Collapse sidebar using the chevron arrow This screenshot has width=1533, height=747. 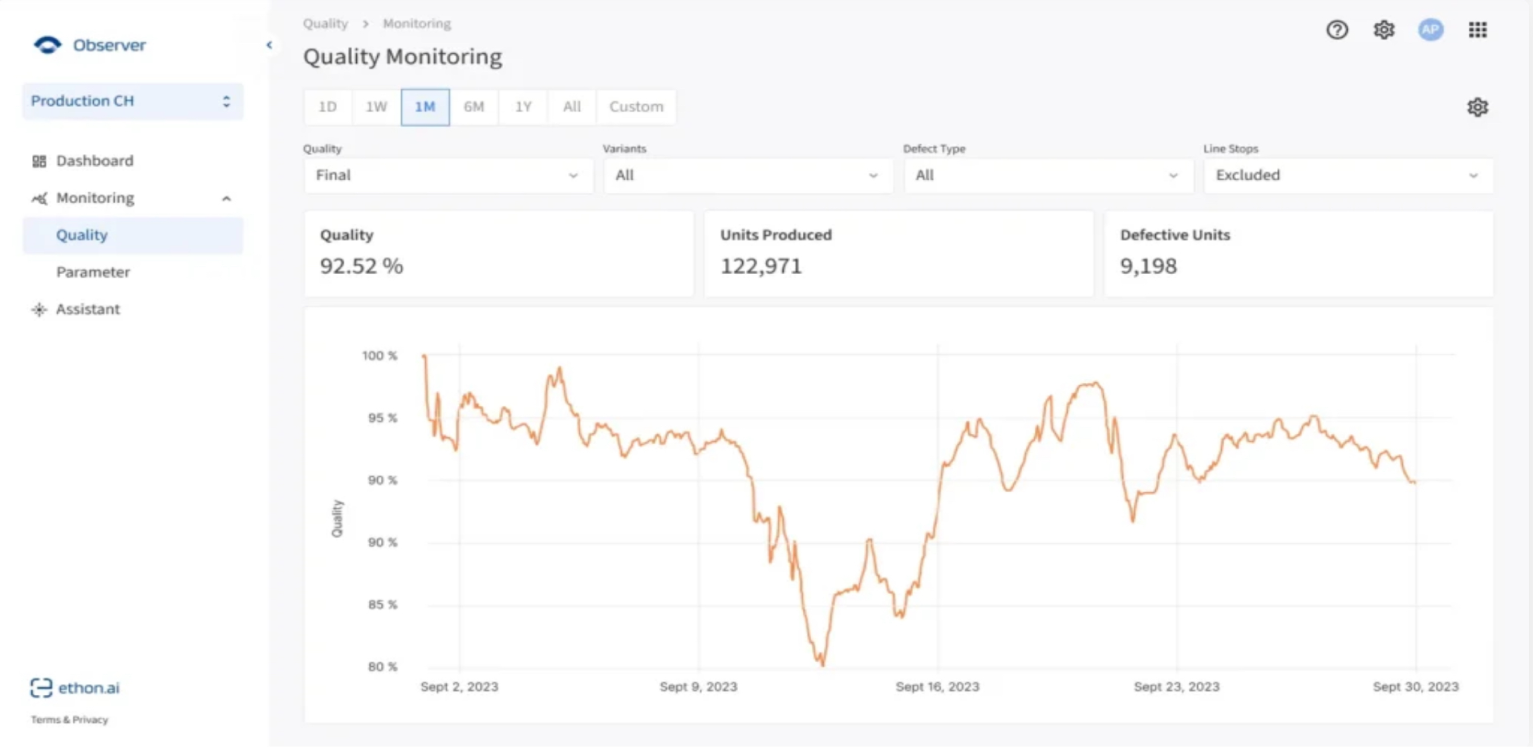pos(269,45)
